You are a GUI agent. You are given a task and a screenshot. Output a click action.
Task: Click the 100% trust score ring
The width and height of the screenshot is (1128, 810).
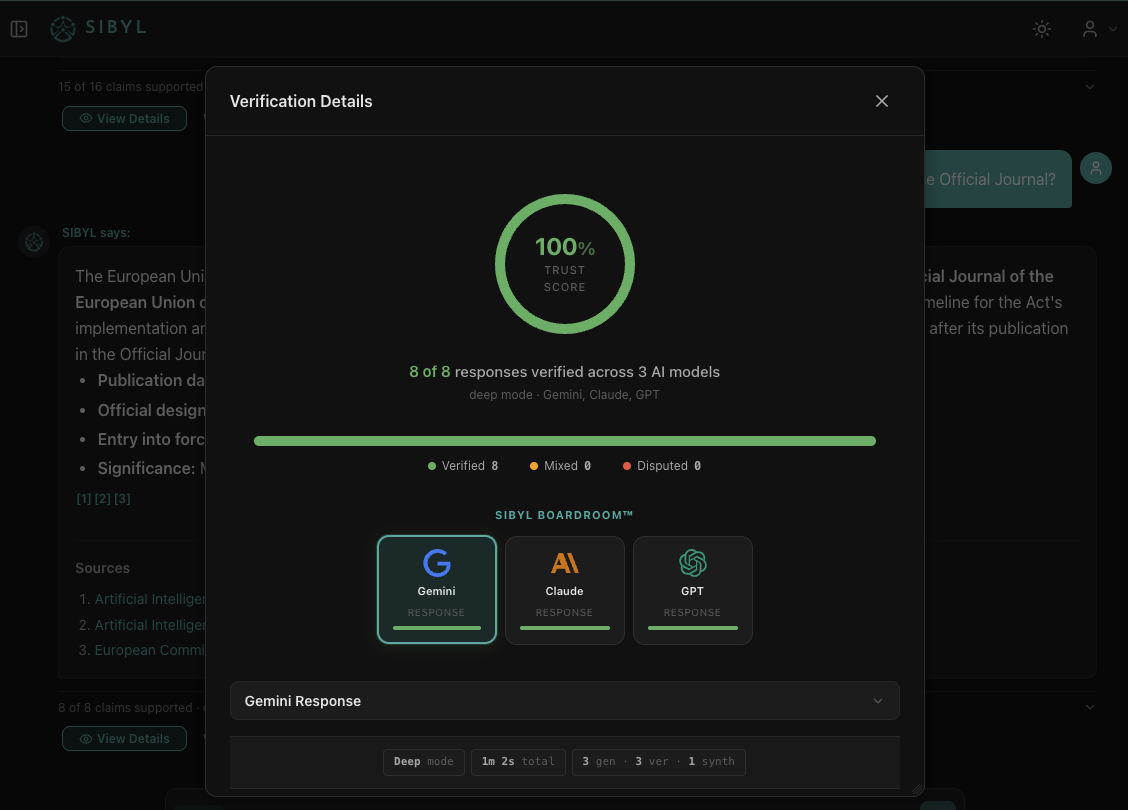[x=565, y=264]
